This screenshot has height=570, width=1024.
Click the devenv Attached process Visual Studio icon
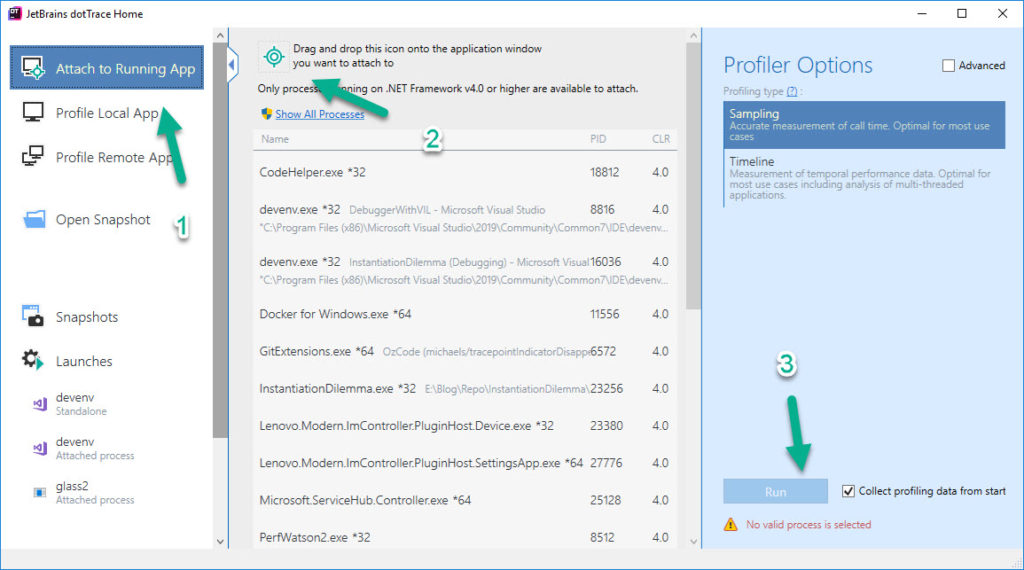point(40,449)
